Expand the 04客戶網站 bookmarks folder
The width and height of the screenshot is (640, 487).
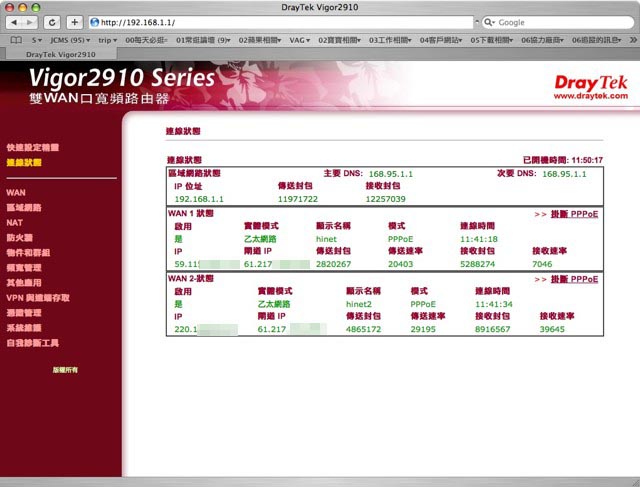[441, 40]
